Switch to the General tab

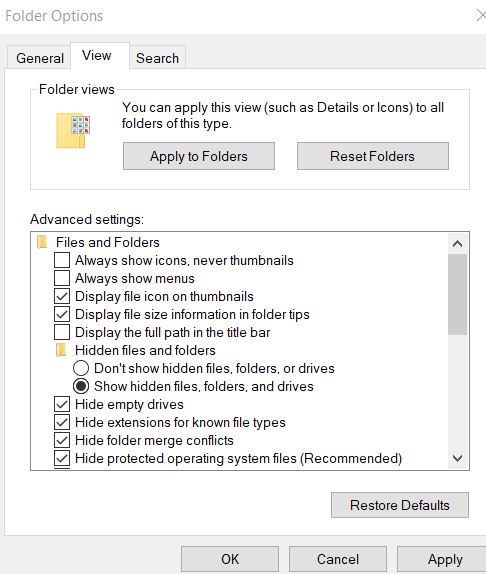pyautogui.click(x=40, y=58)
